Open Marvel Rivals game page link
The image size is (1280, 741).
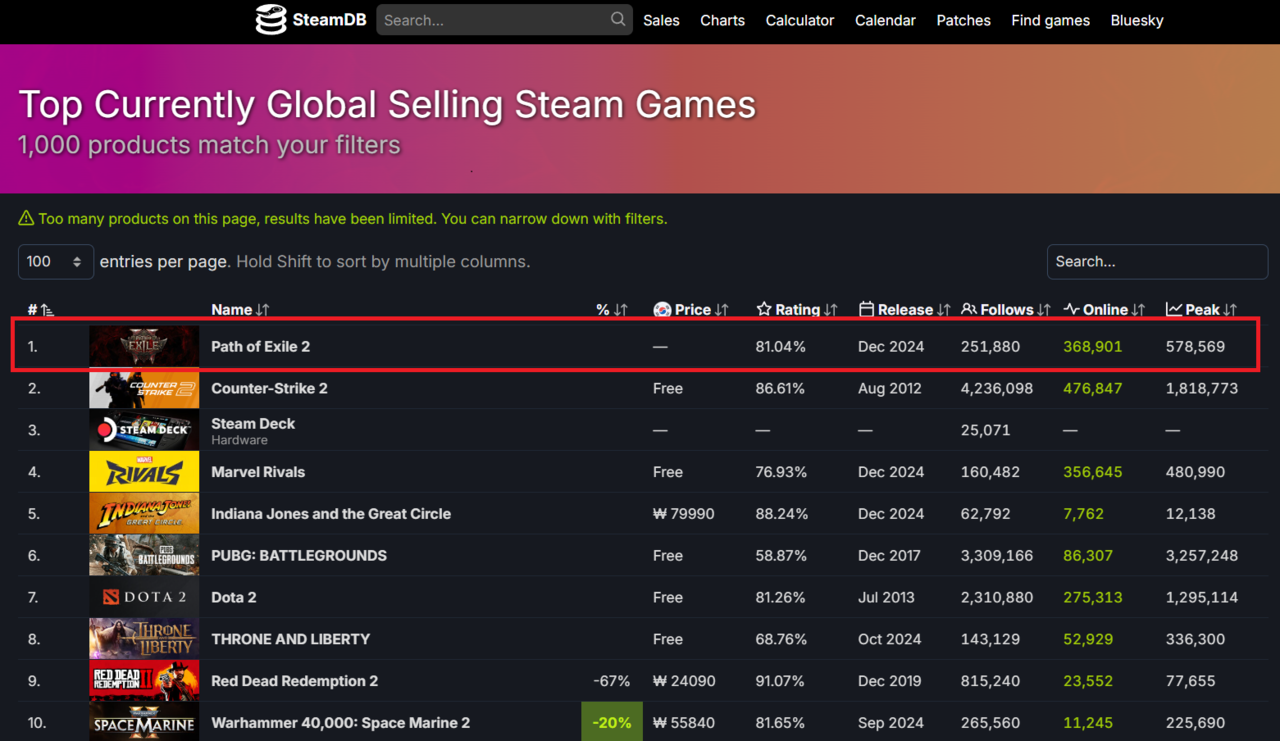click(258, 472)
